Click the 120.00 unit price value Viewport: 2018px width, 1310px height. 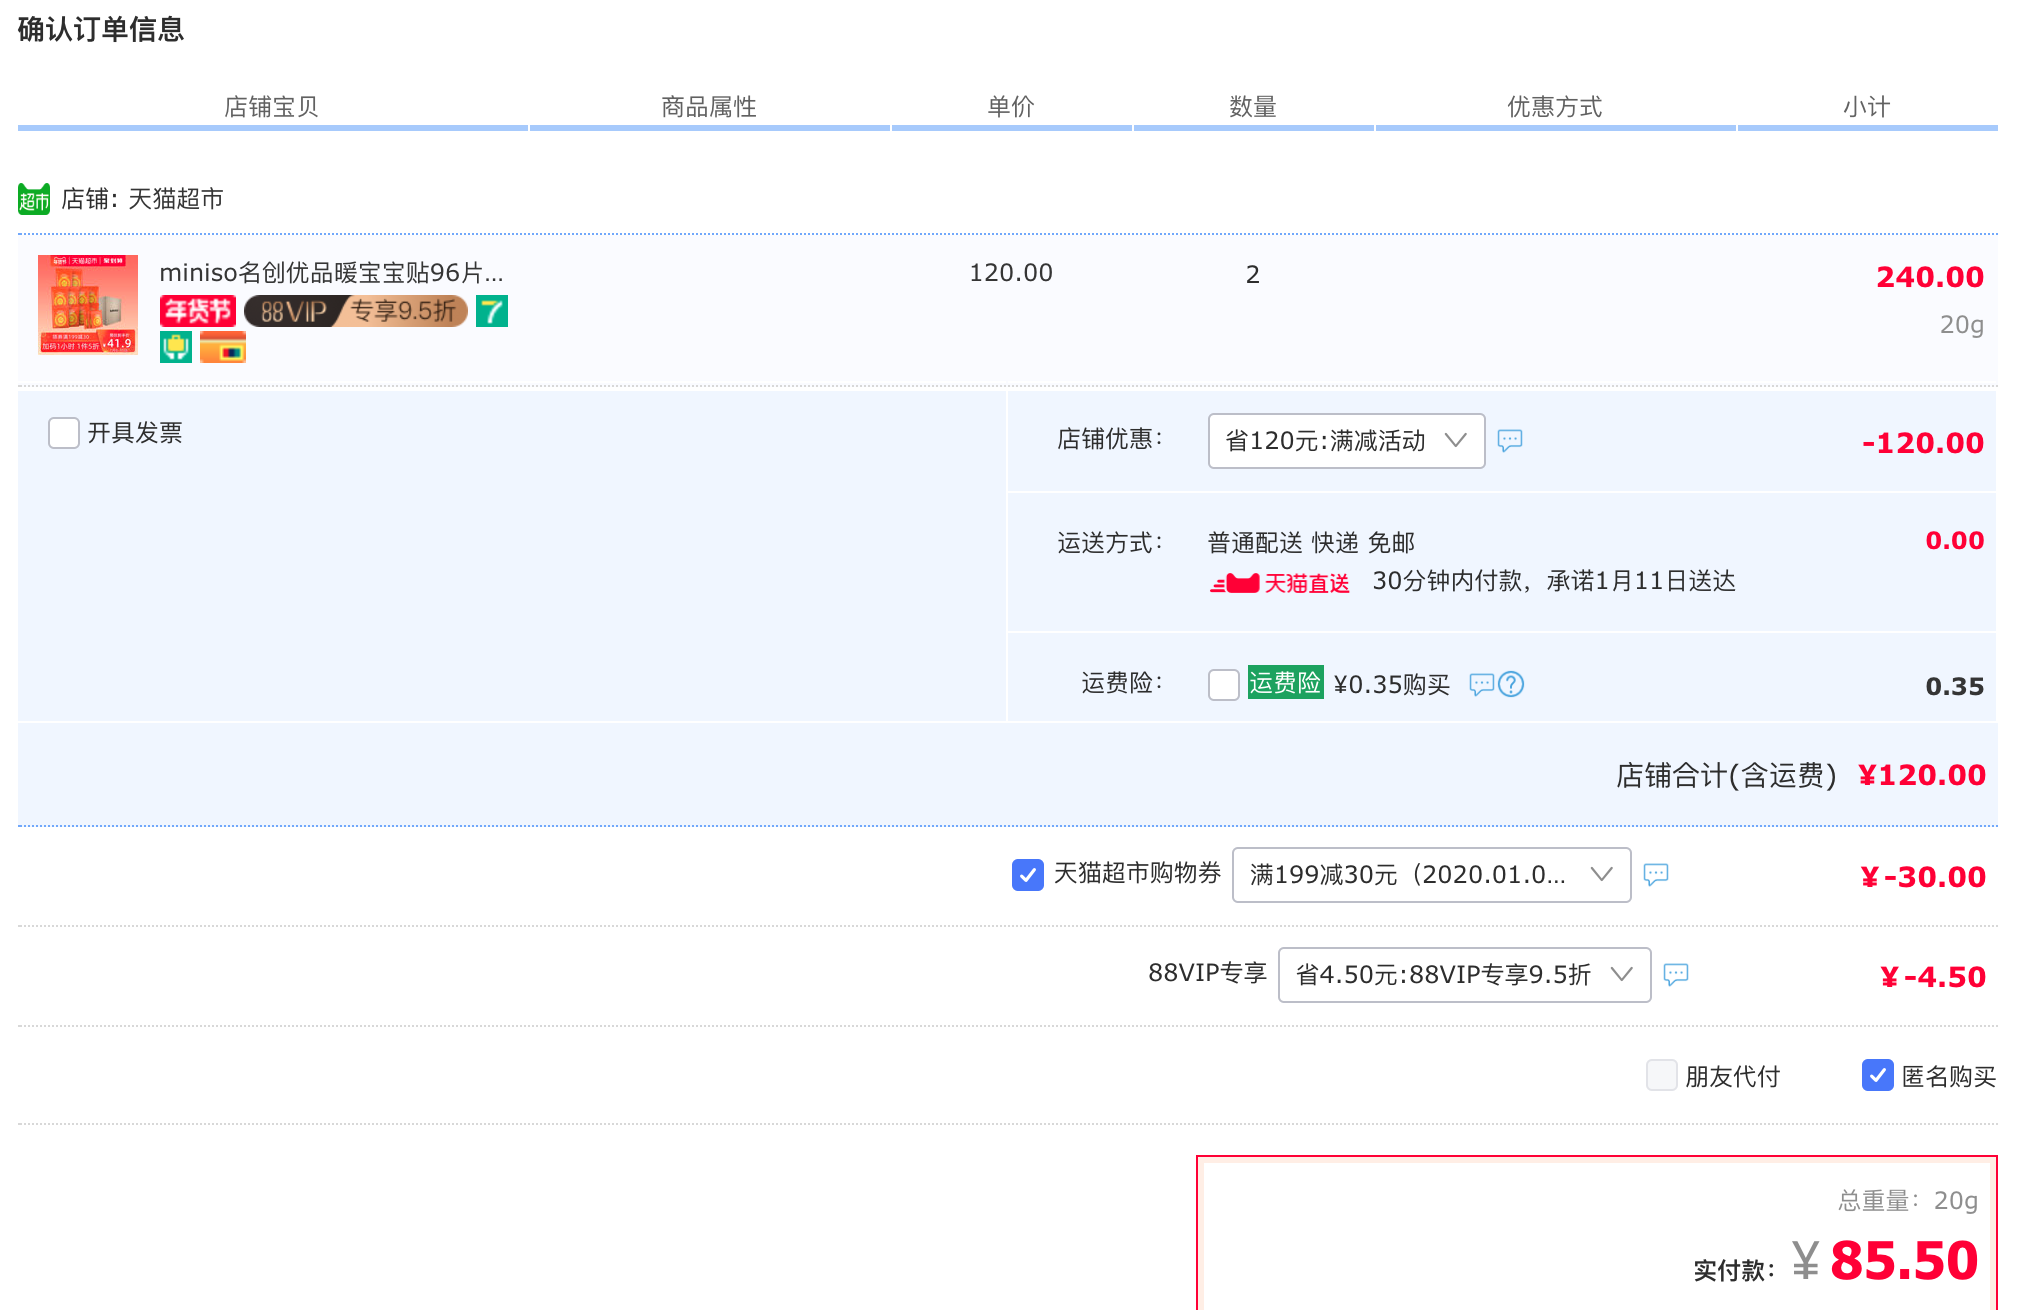(1011, 273)
